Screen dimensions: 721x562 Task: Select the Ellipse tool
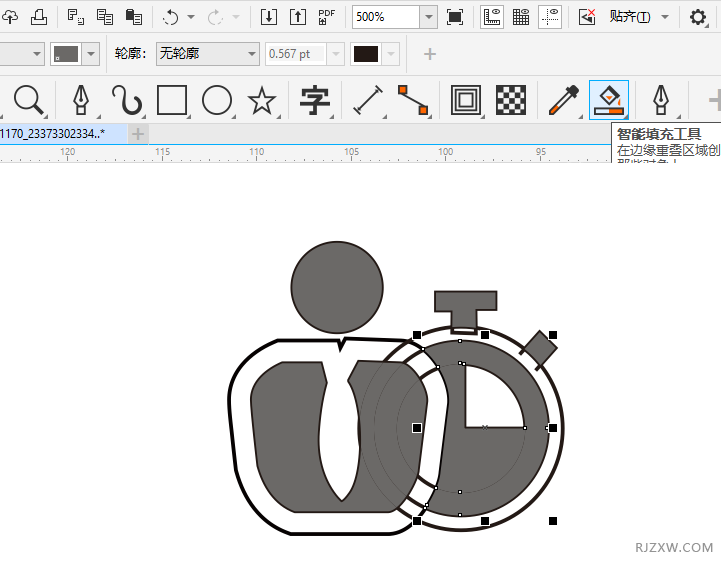(217, 100)
